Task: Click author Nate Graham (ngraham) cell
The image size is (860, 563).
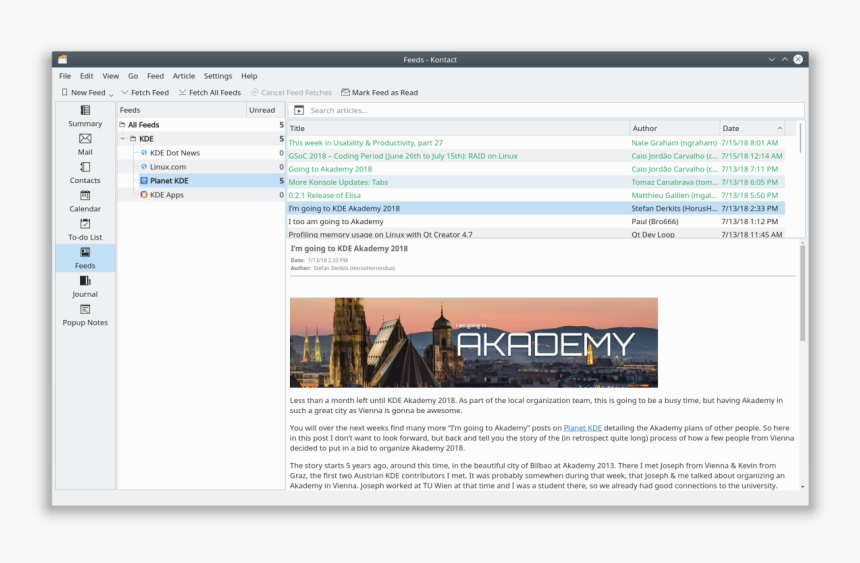Action: pyautogui.click(x=674, y=143)
